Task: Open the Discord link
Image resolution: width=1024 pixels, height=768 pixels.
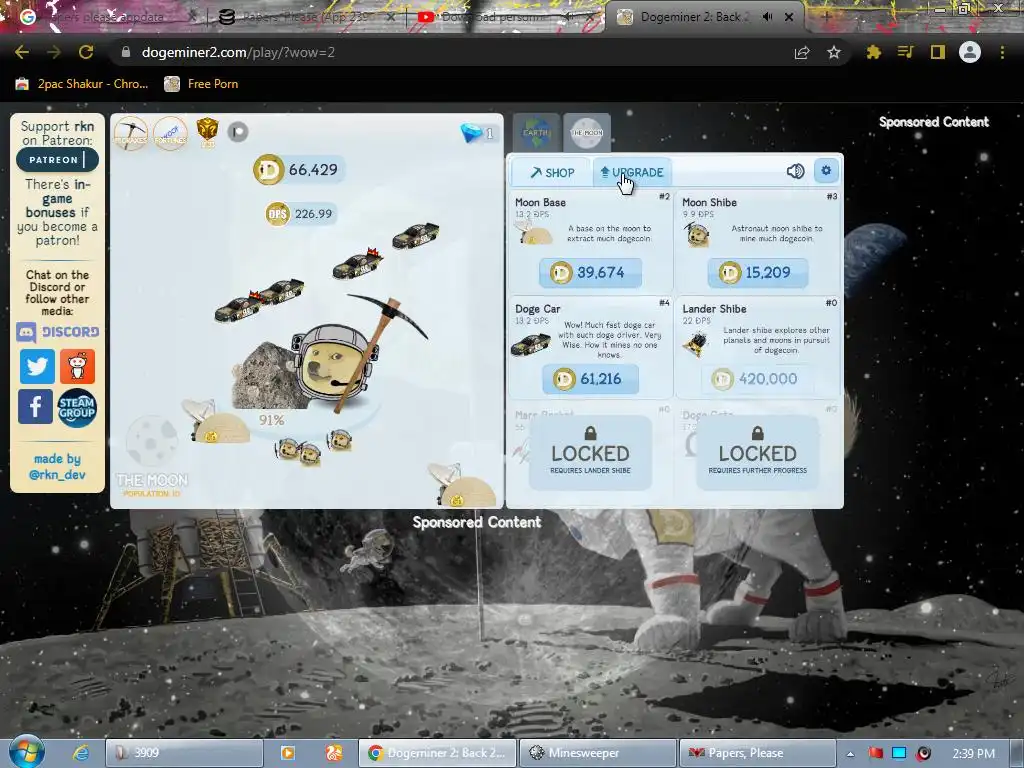Action: pos(57,332)
